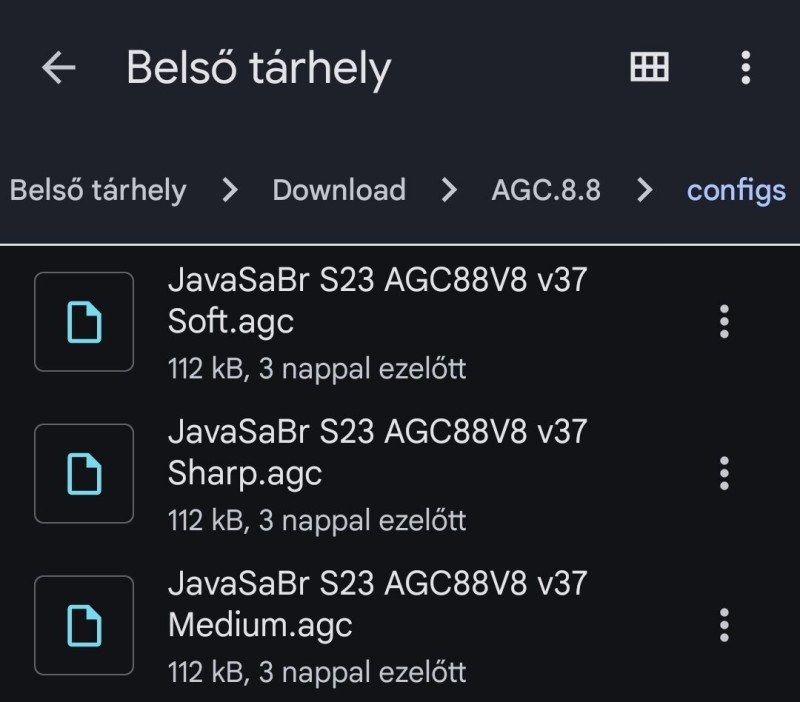The width and height of the screenshot is (800, 702).
Task: Open the top-bar overflow menu
Action: tap(745, 68)
